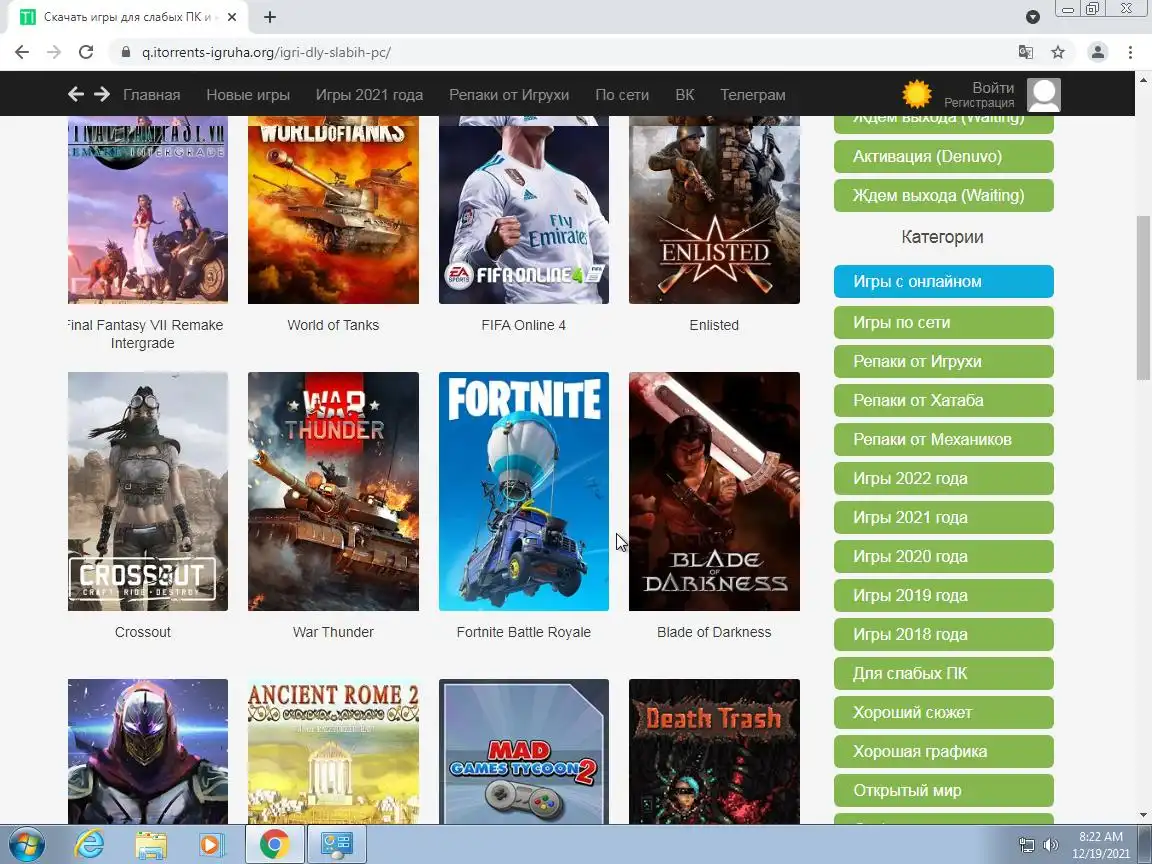Click the address bar URL field
The width and height of the screenshot is (1152, 864).
pos(573,52)
